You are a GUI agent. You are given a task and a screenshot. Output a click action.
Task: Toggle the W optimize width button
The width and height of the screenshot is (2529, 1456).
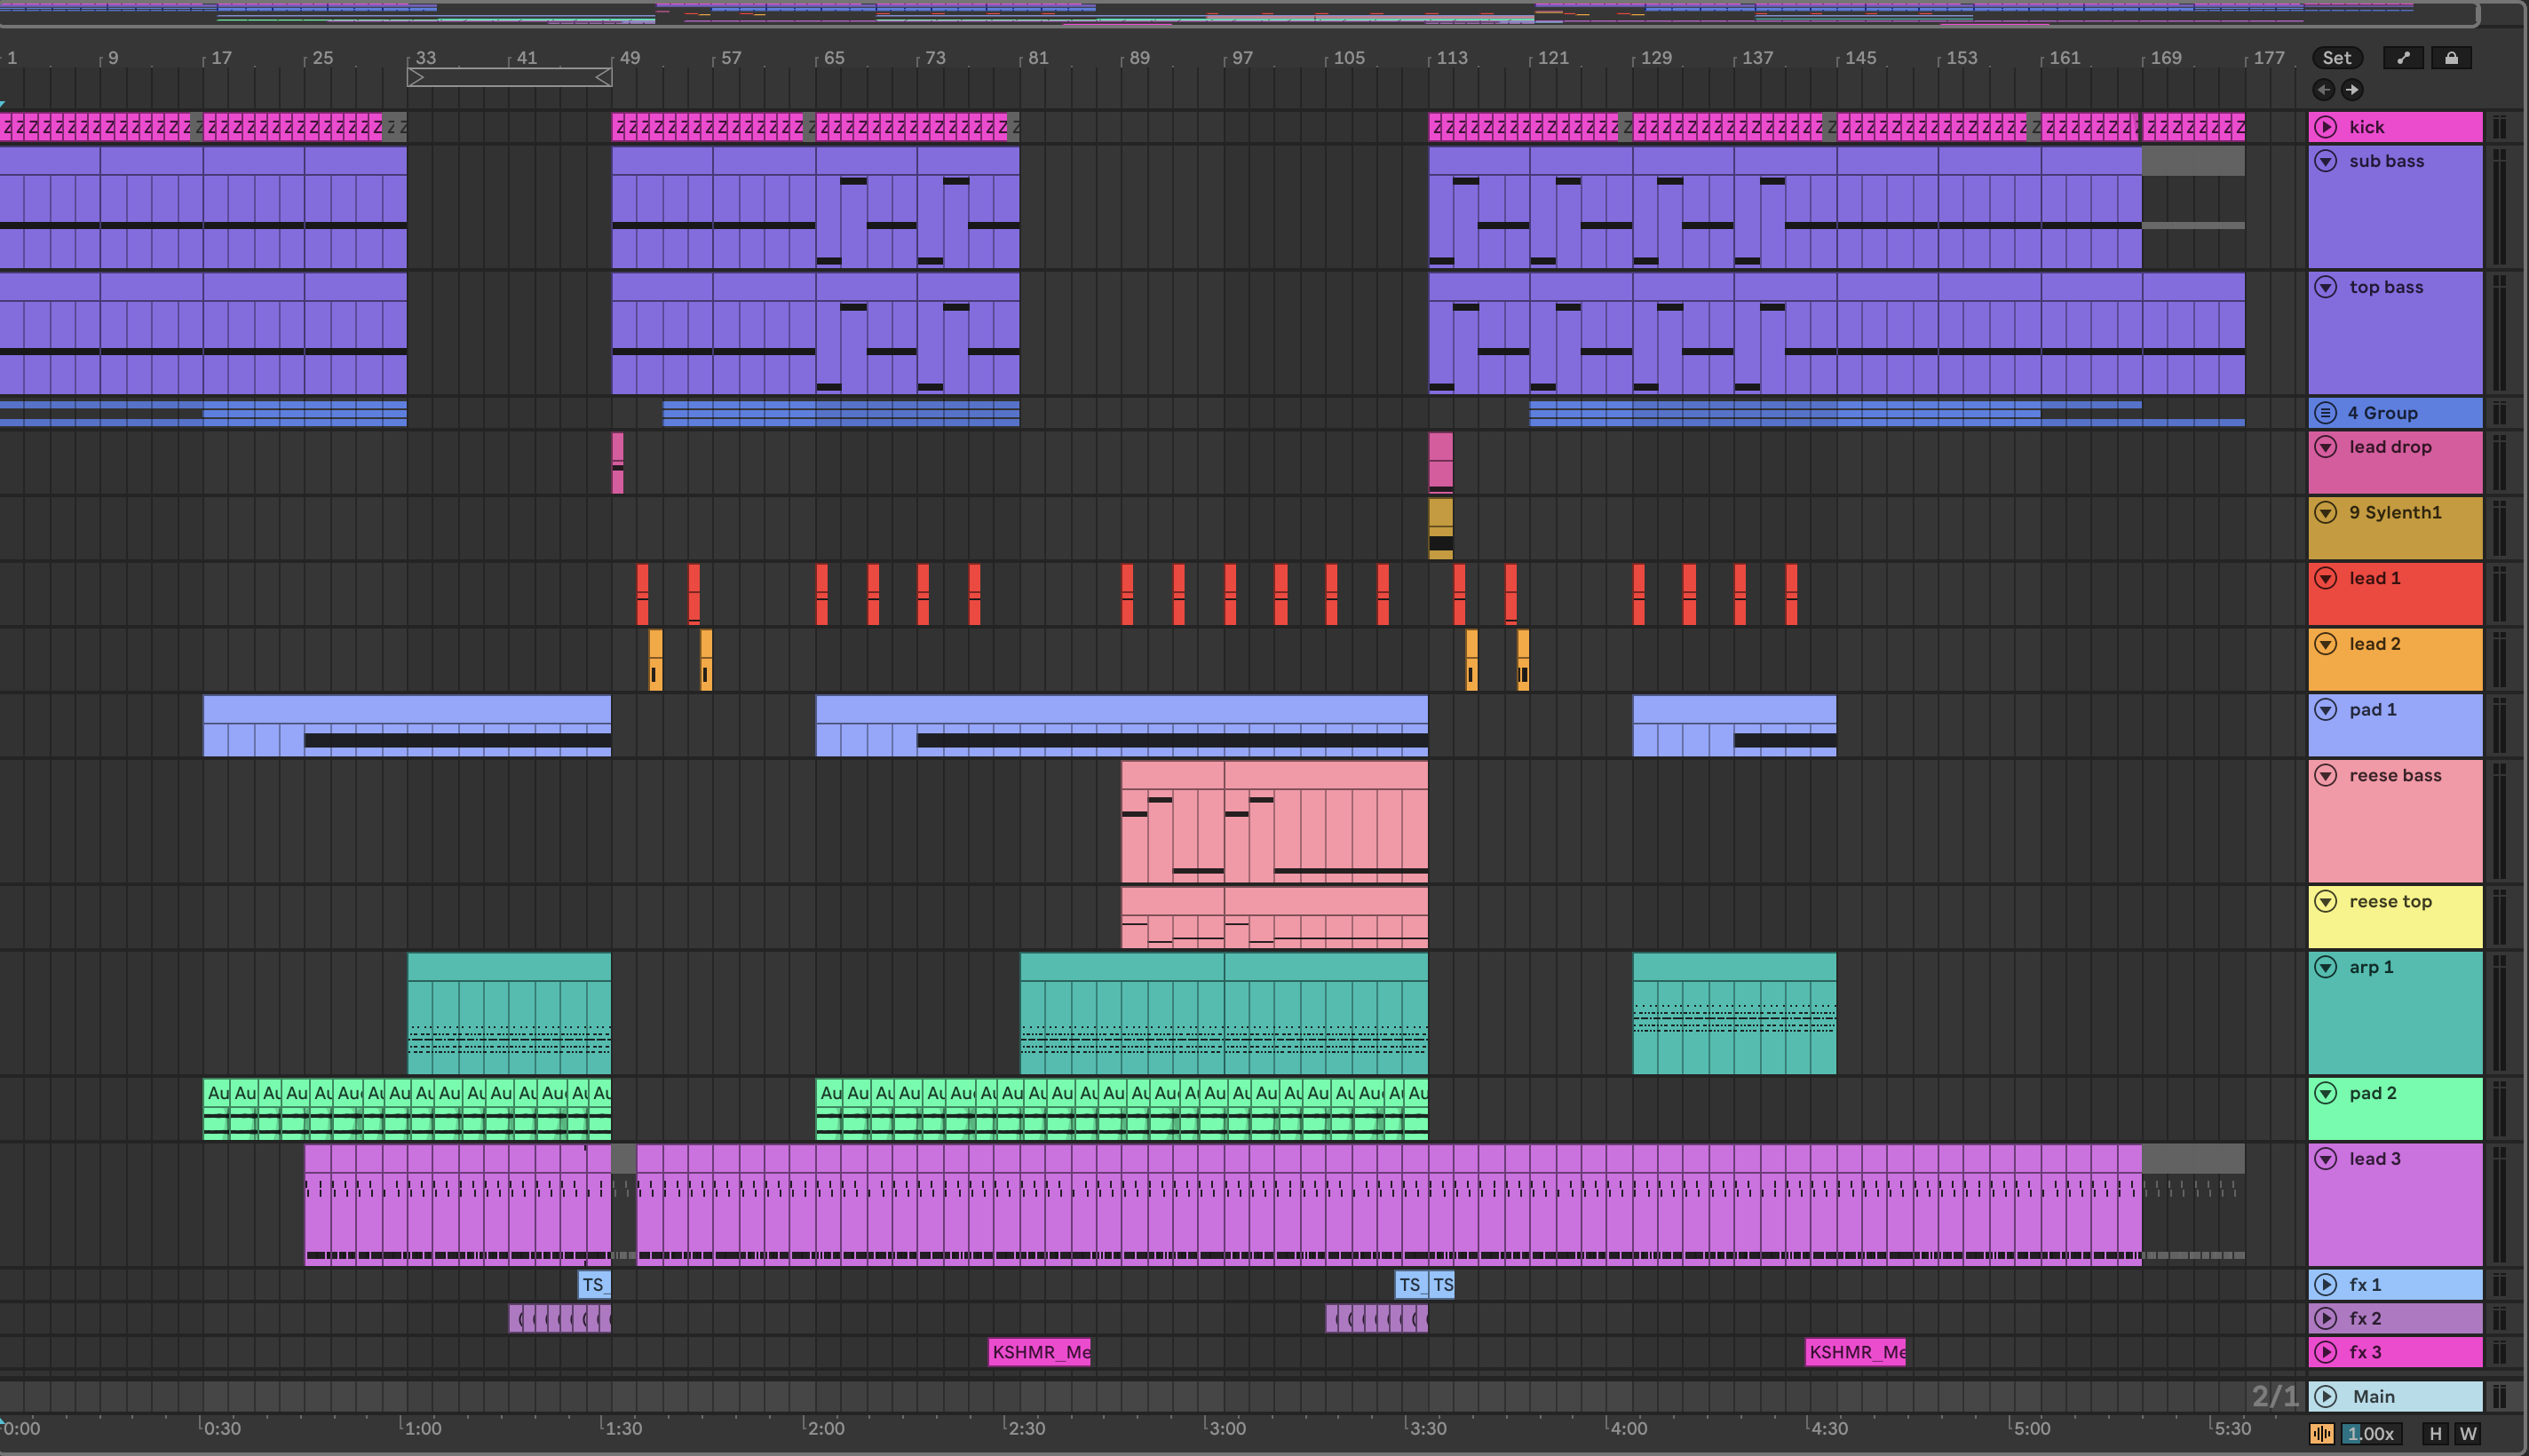pyautogui.click(x=2468, y=1434)
